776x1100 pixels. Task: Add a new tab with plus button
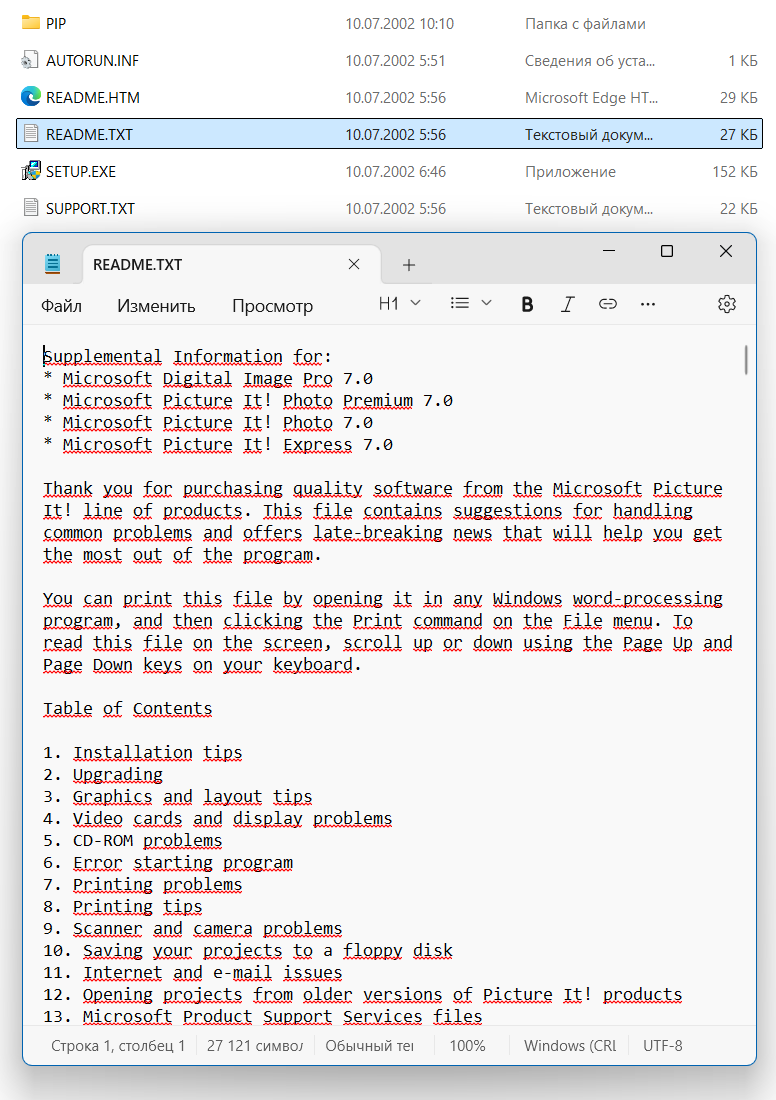[409, 265]
